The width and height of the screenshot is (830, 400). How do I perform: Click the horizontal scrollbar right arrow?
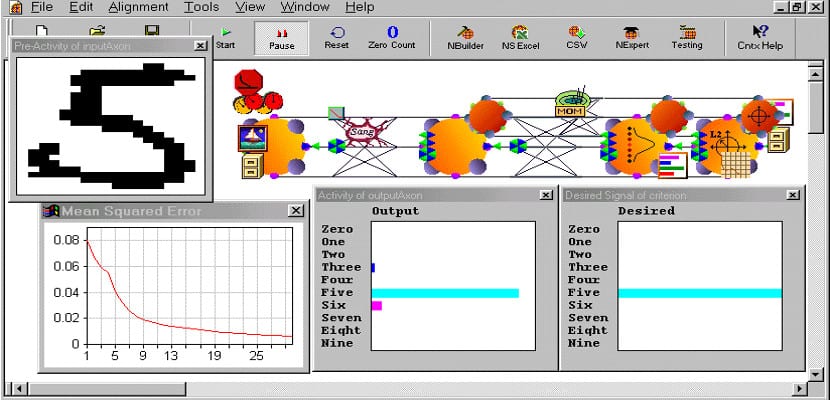800,389
